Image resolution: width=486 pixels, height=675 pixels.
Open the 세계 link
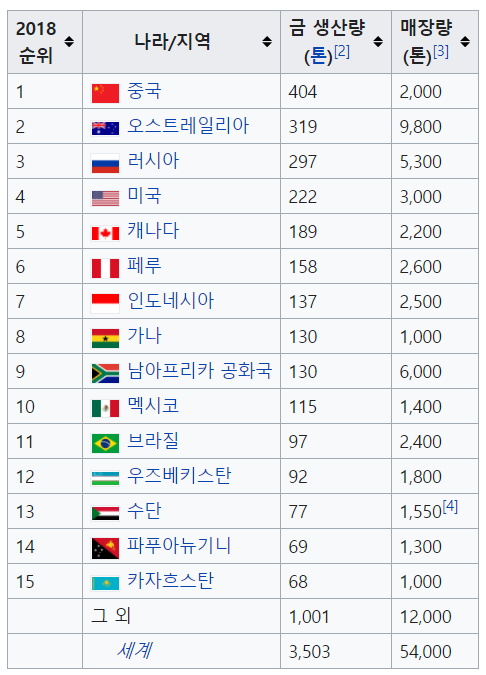[x=134, y=650]
